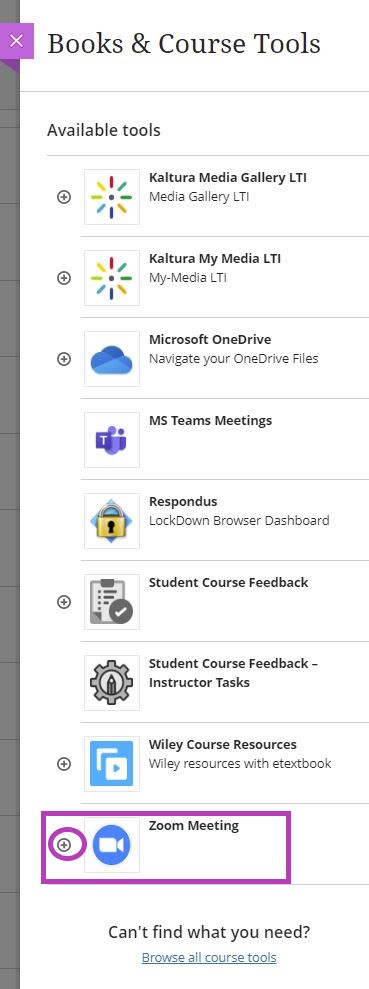The height and width of the screenshot is (989, 369).
Task: Add Student Course Feedback via plus icon
Action: point(64,602)
